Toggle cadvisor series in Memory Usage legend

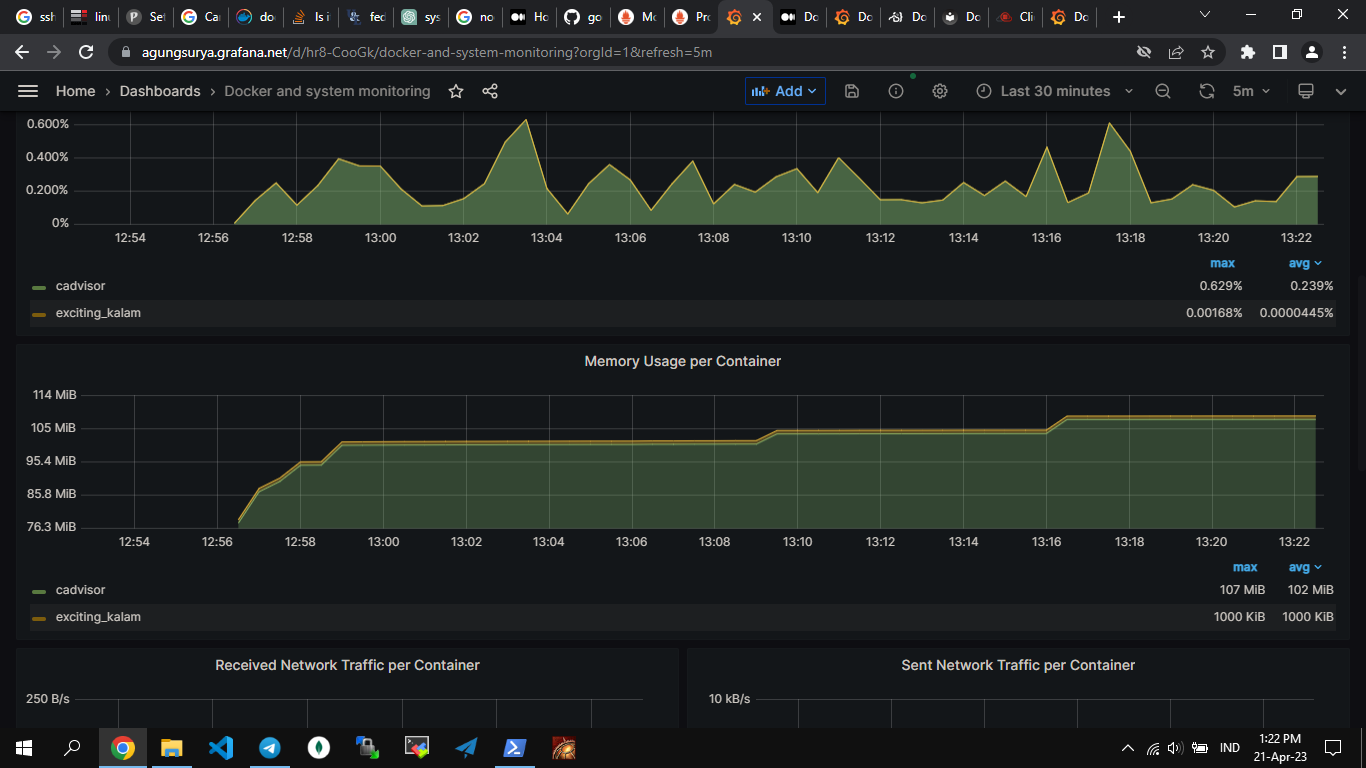pos(80,590)
